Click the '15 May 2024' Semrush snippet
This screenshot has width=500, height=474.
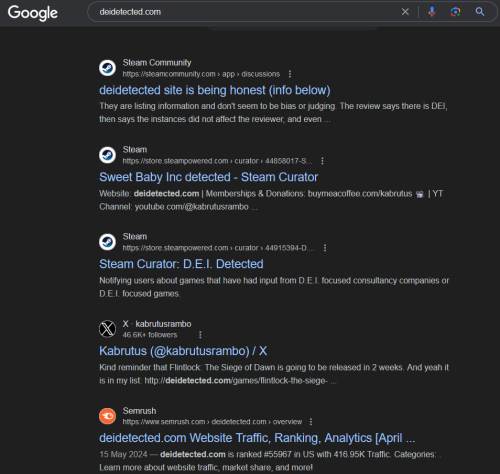coord(270,461)
